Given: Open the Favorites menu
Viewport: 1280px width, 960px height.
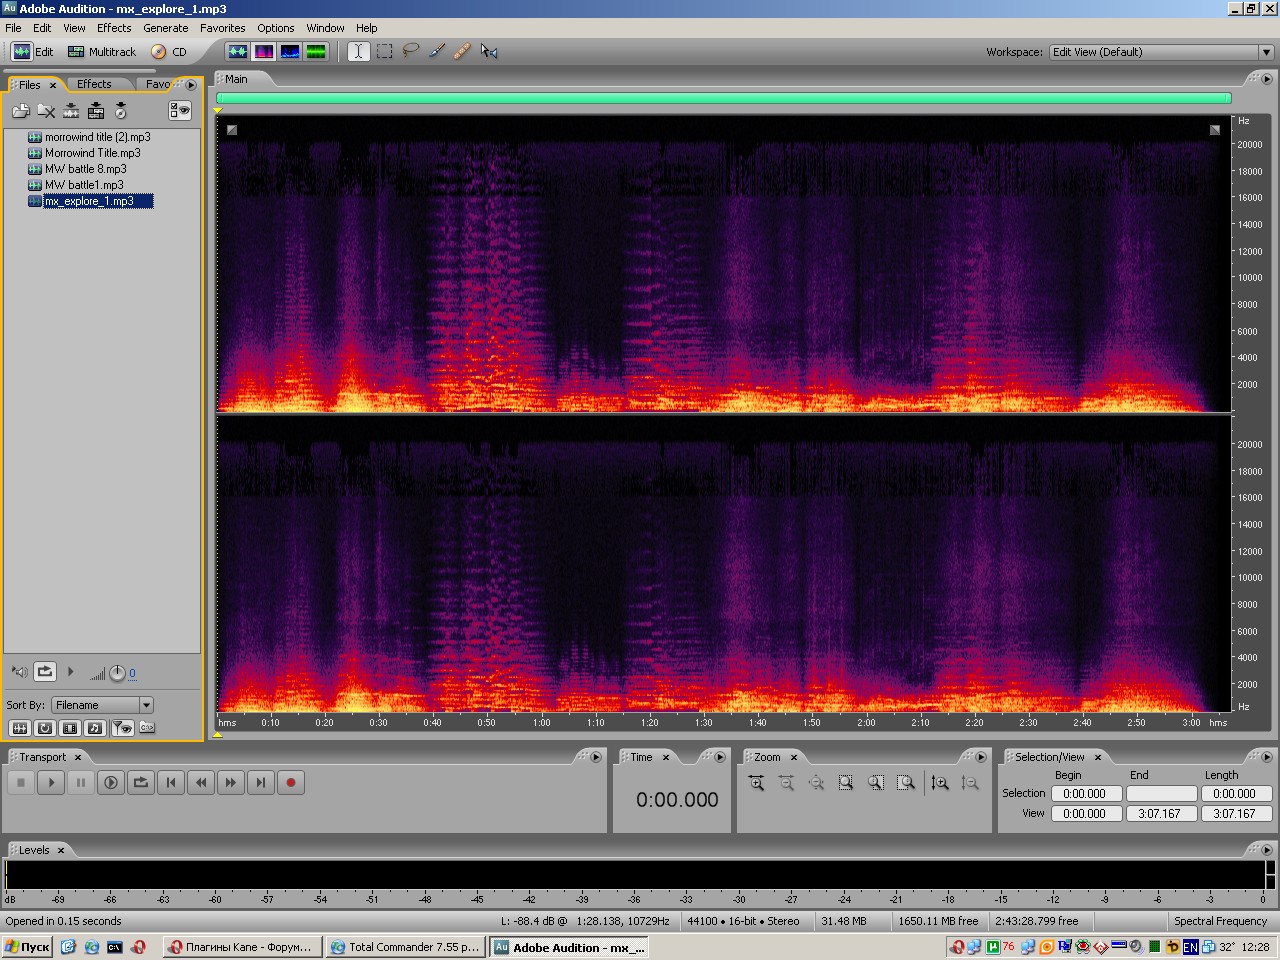Looking at the screenshot, I should pos(222,28).
